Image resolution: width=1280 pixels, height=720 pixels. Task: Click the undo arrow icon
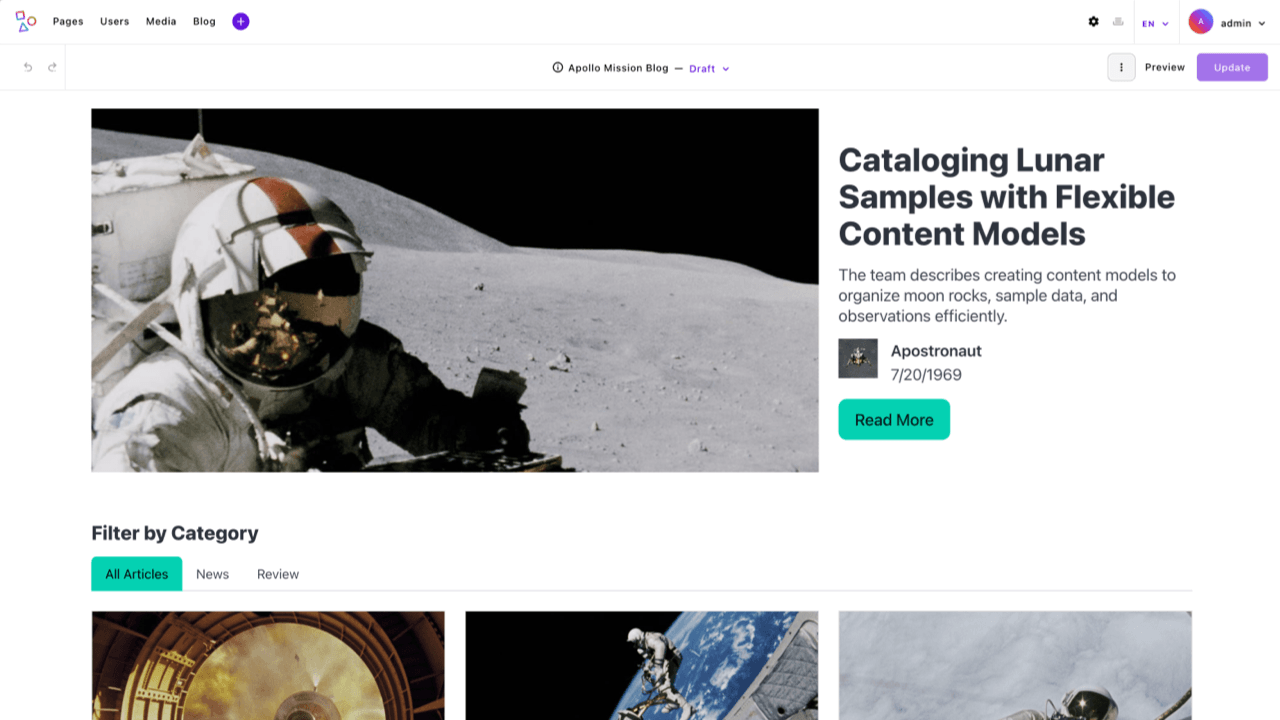pyautogui.click(x=28, y=67)
